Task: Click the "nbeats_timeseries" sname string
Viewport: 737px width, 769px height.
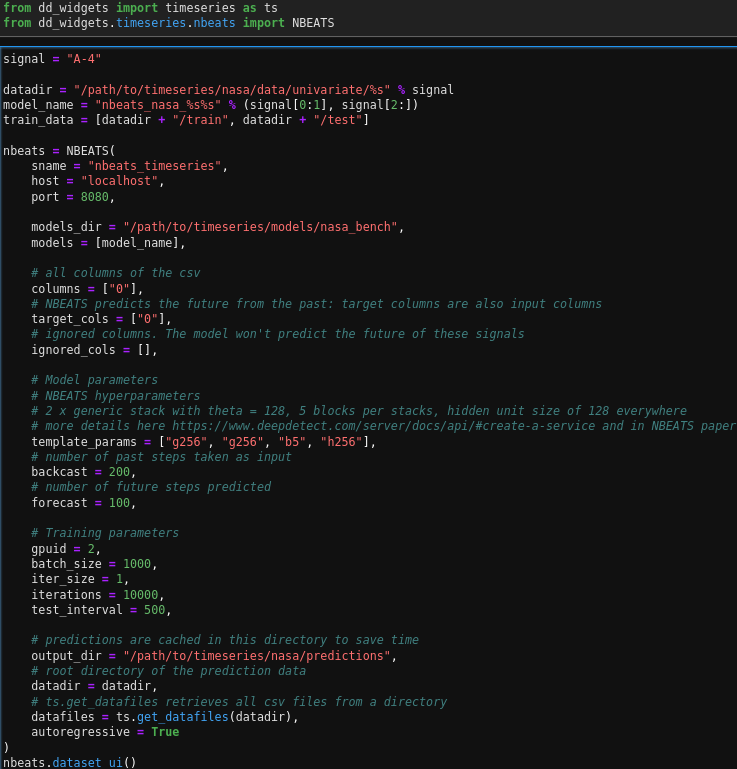Action: point(154,166)
